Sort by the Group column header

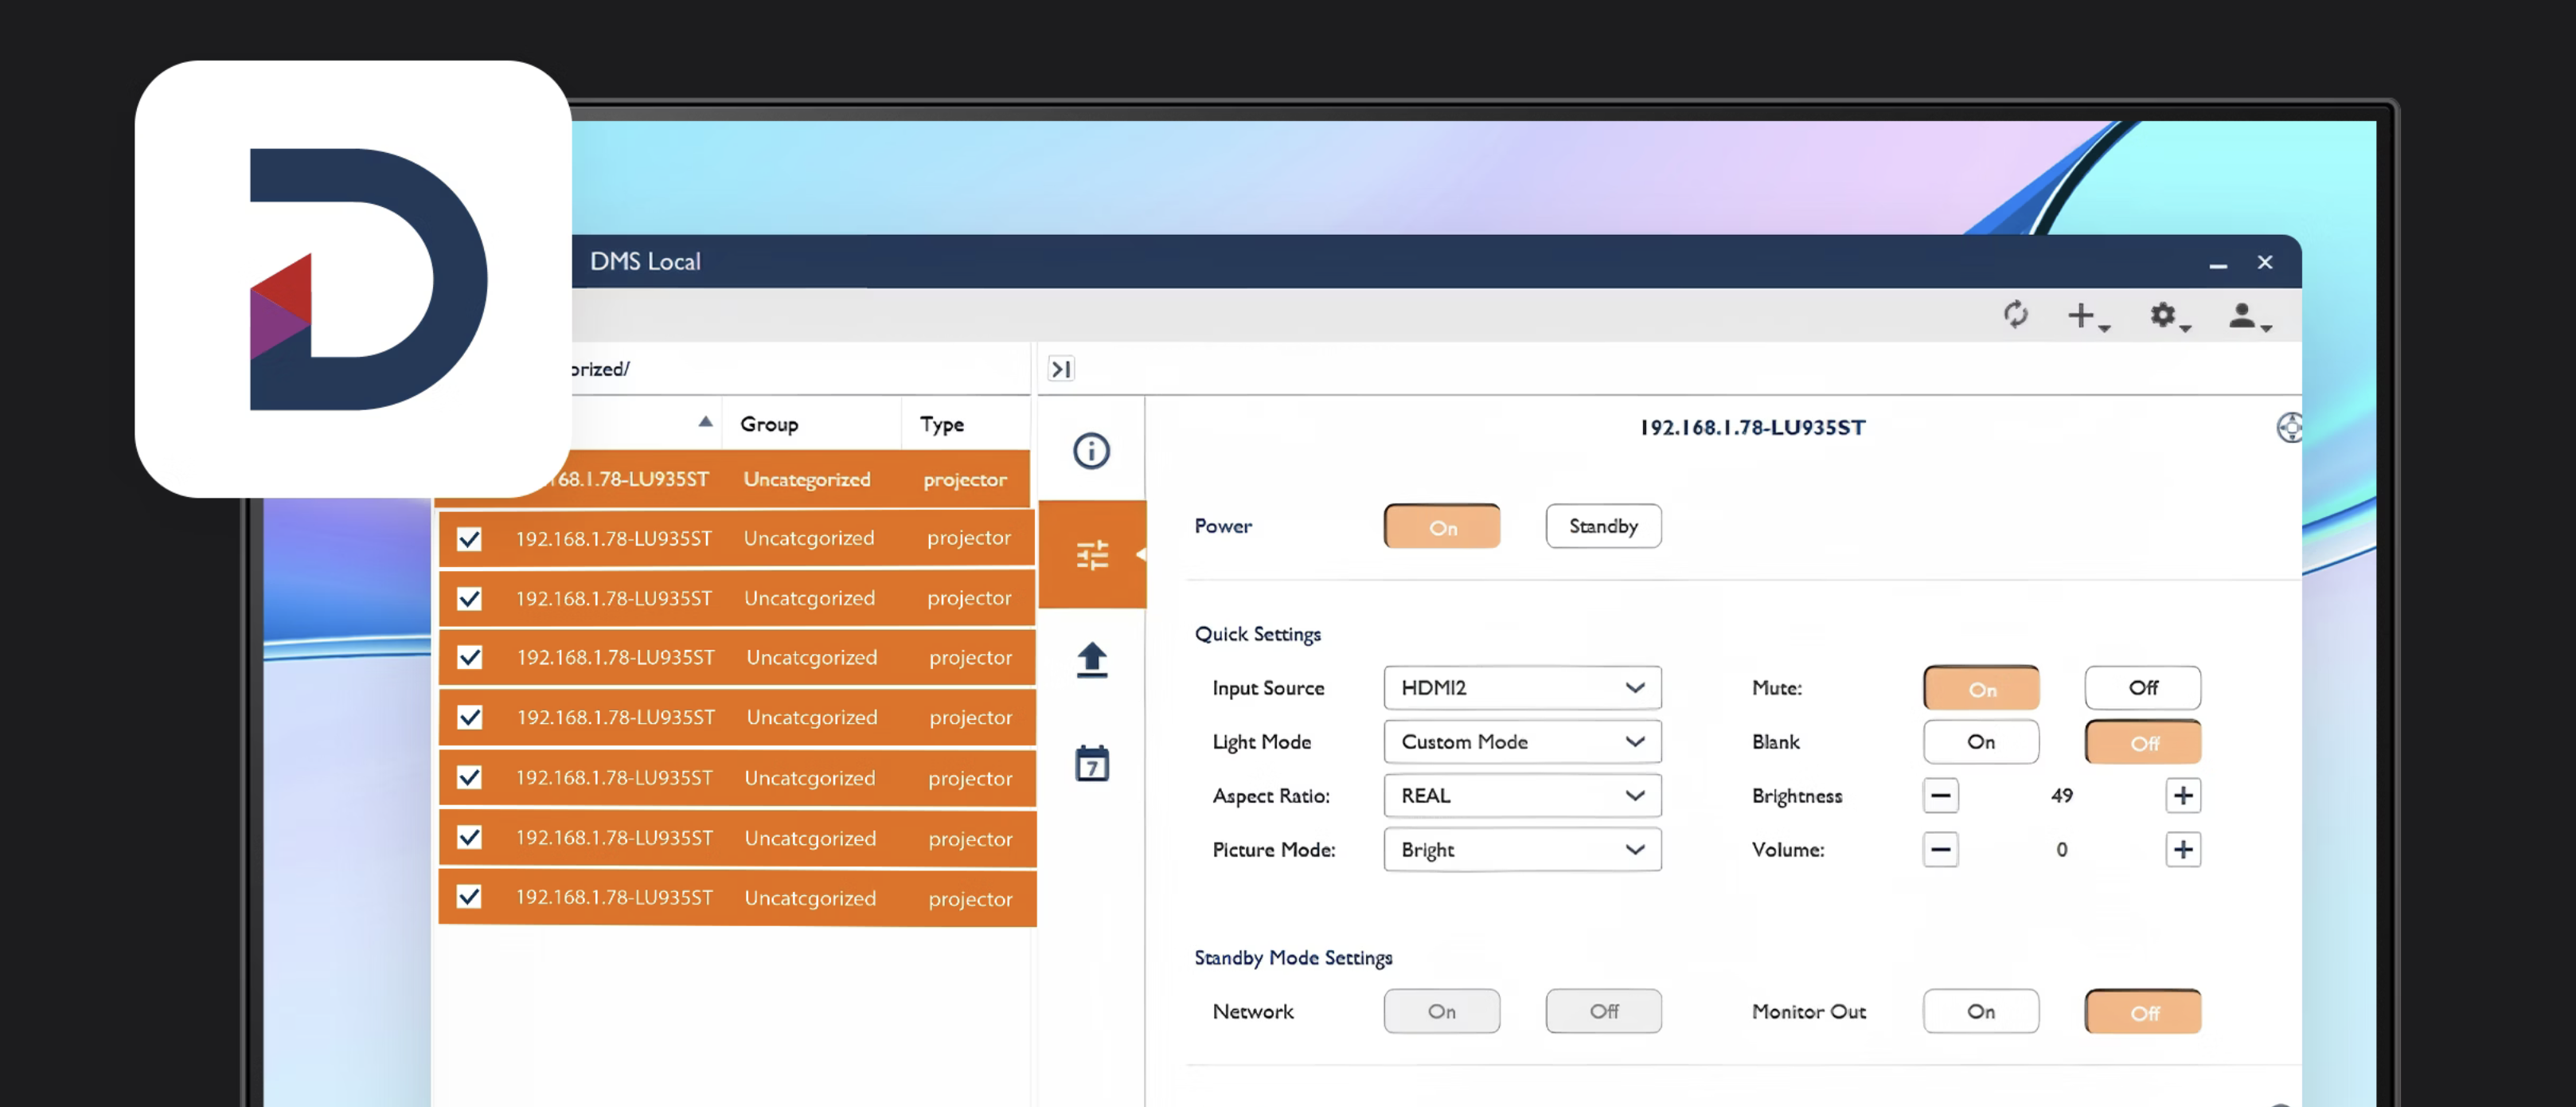[769, 424]
